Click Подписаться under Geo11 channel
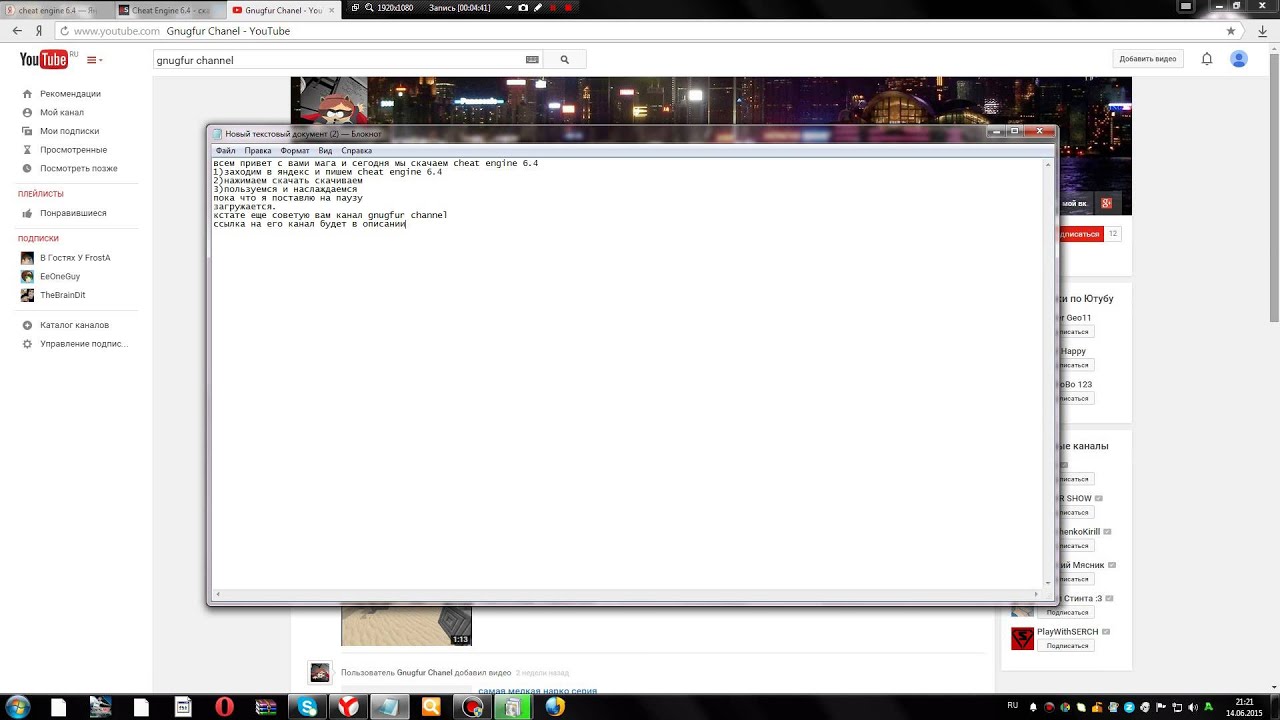Screen dimensions: 1280x720 coord(1075,331)
